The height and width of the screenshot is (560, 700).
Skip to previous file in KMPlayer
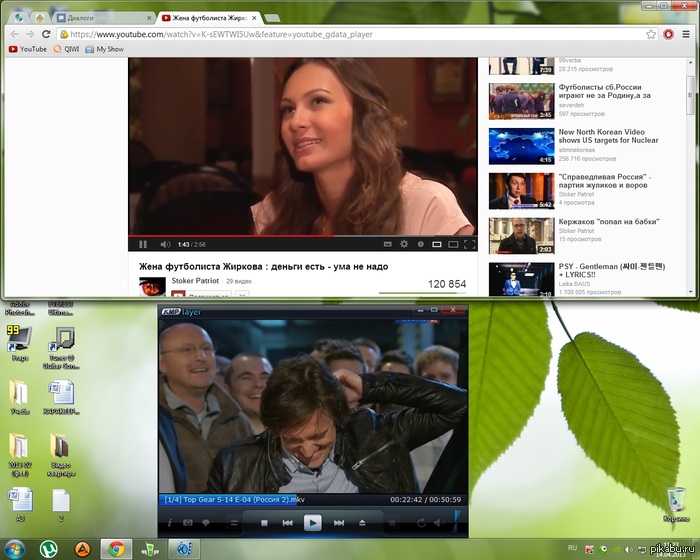(288, 522)
